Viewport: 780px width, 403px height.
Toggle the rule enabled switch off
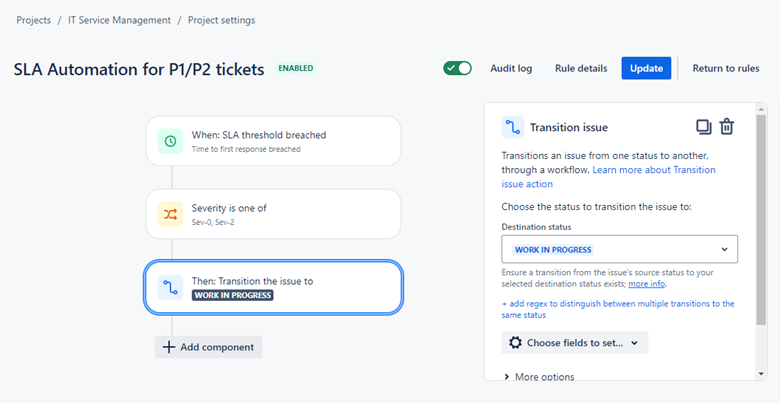point(457,68)
